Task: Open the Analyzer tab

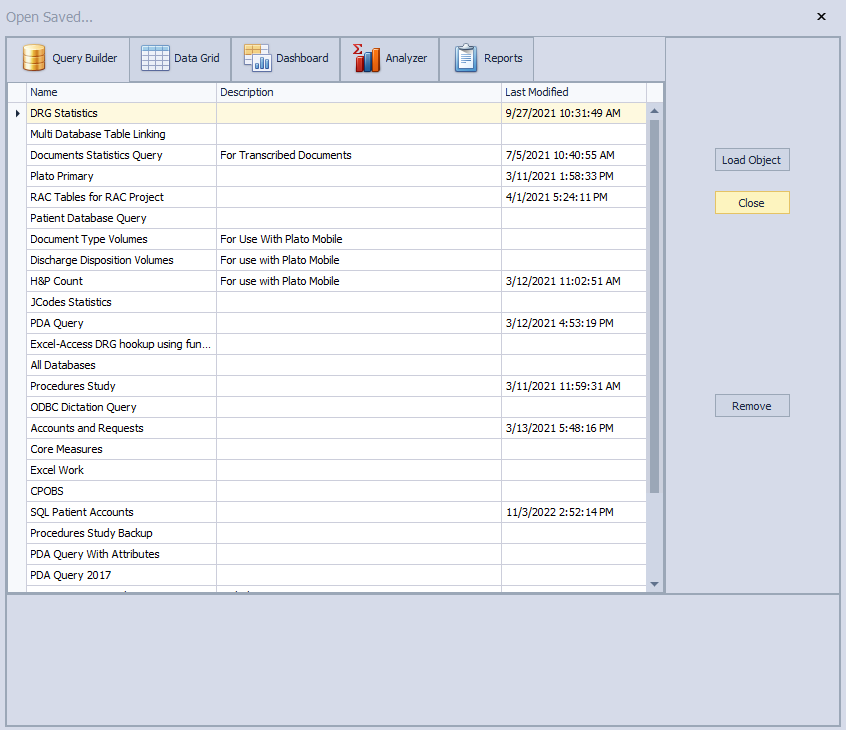Action: pos(390,59)
